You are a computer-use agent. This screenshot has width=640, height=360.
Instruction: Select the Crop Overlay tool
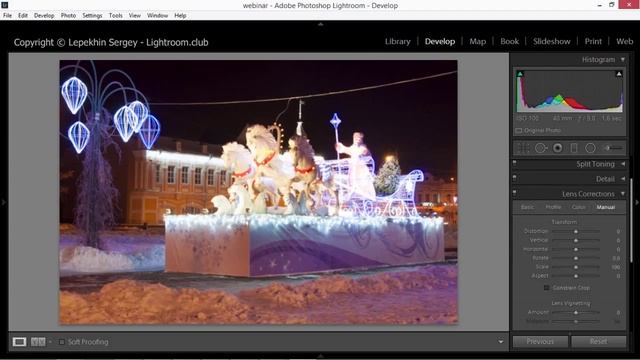[x=523, y=148]
